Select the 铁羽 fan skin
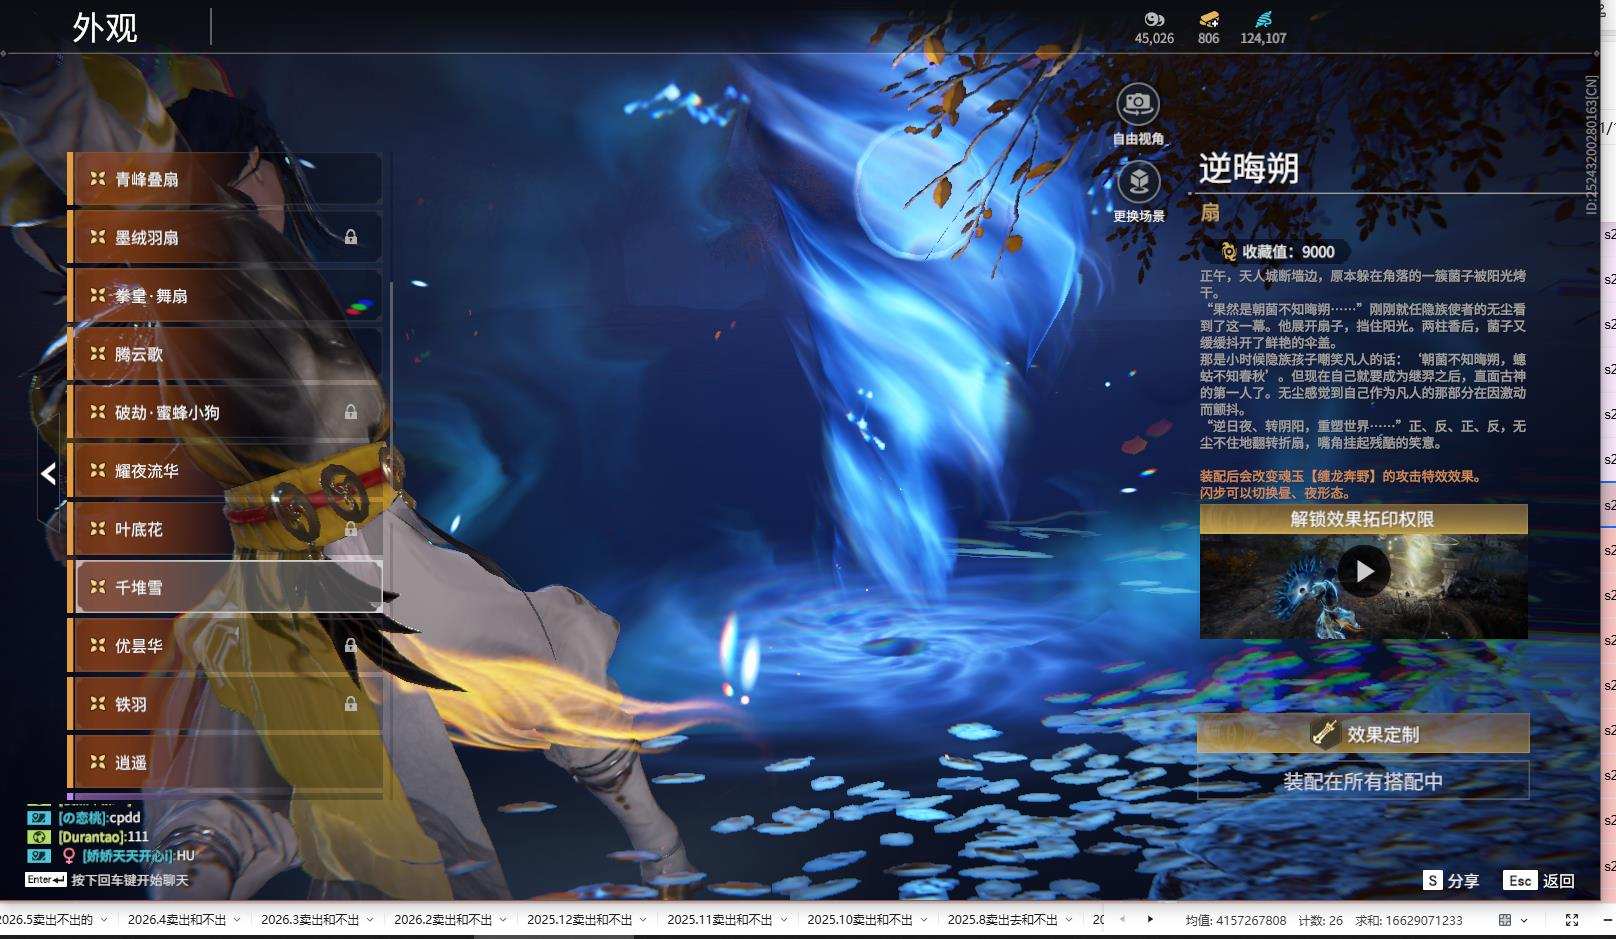 [x=225, y=704]
